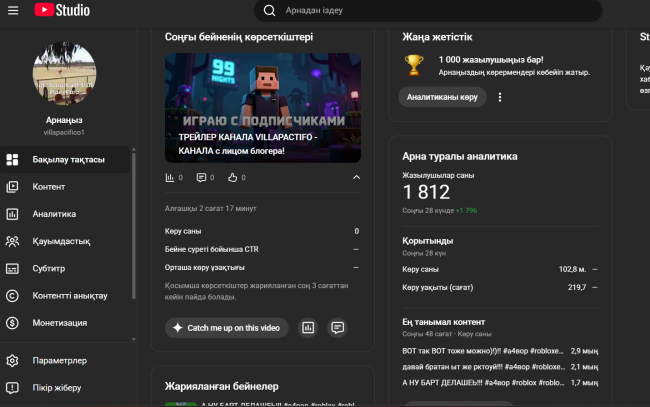Select Бақылау тақтасы menu item
The height and width of the screenshot is (407, 650).
click(65, 160)
